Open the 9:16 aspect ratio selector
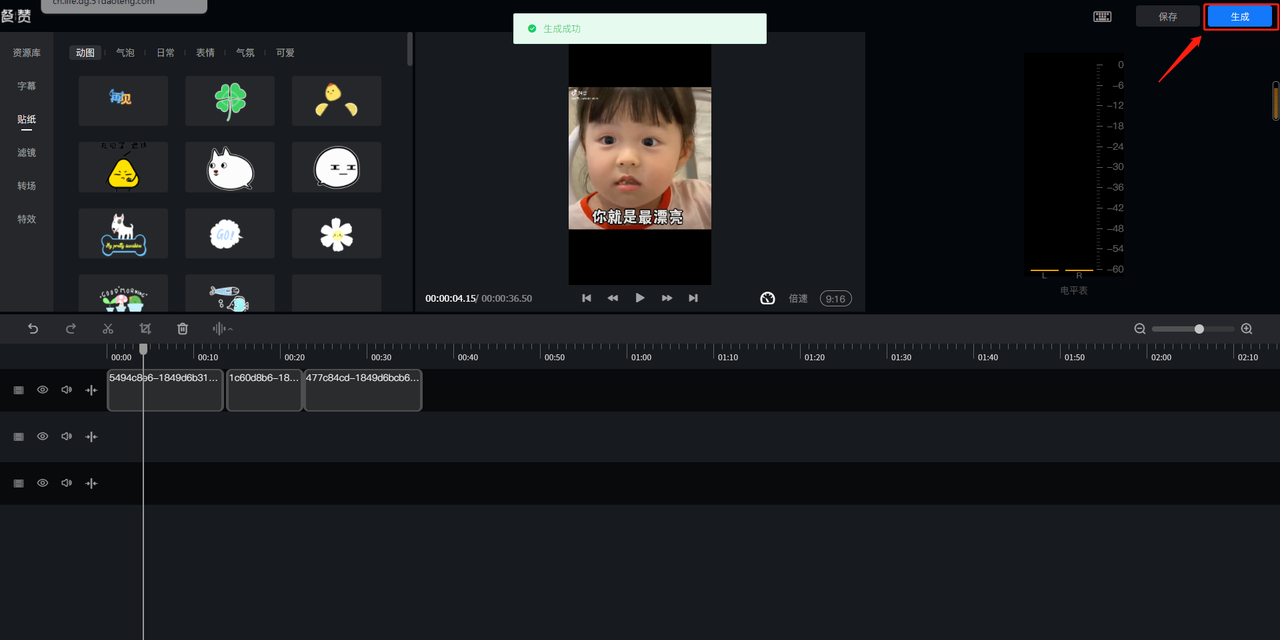Image resolution: width=1280 pixels, height=640 pixels. click(835, 299)
